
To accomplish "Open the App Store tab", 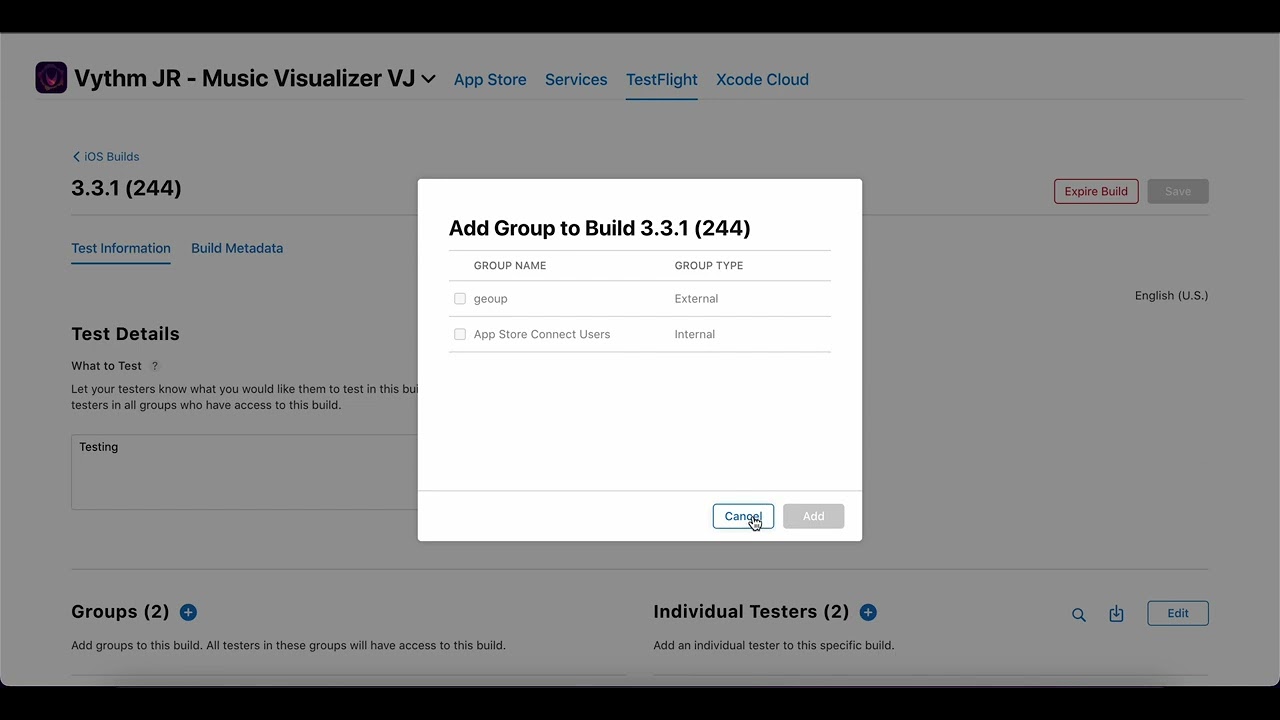I will (x=490, y=79).
